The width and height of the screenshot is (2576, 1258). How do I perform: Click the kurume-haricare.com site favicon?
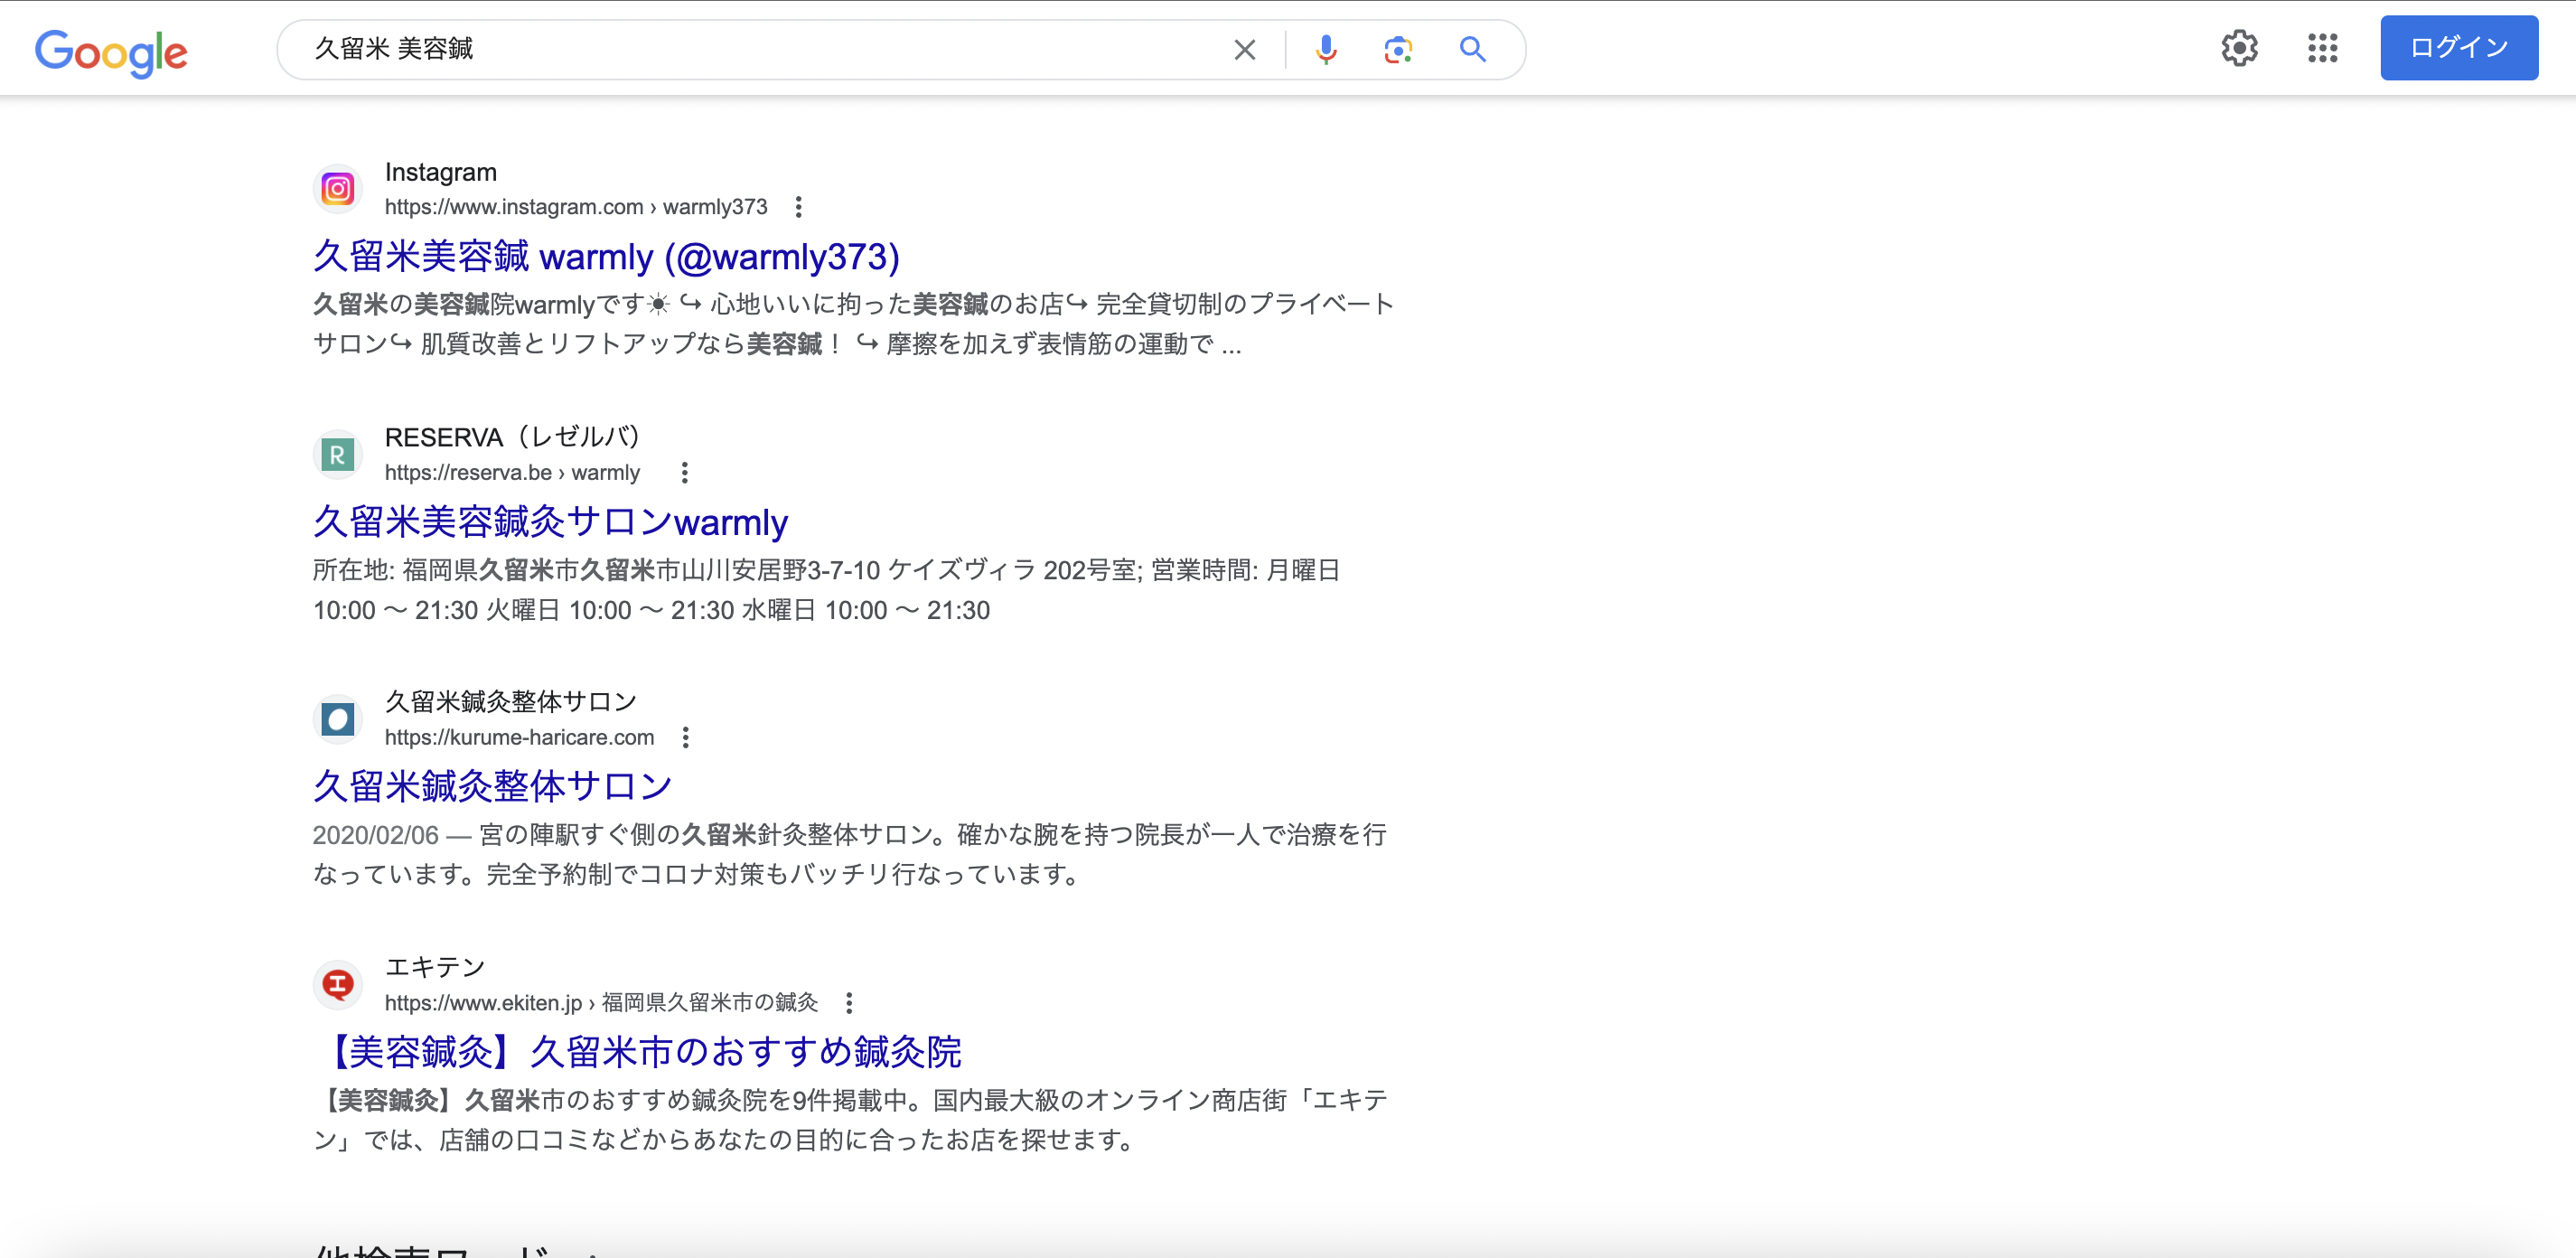[337, 719]
